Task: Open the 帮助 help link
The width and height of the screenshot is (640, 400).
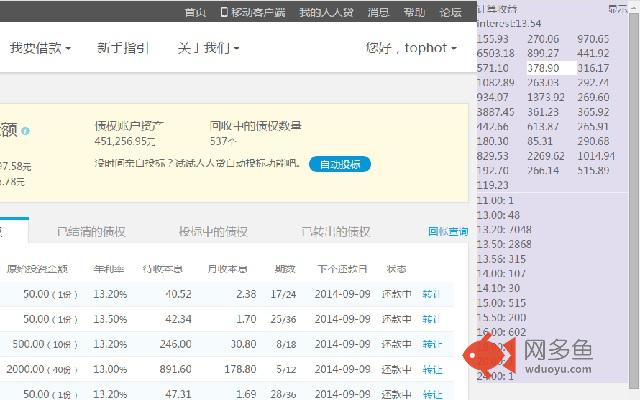Action: tap(414, 12)
